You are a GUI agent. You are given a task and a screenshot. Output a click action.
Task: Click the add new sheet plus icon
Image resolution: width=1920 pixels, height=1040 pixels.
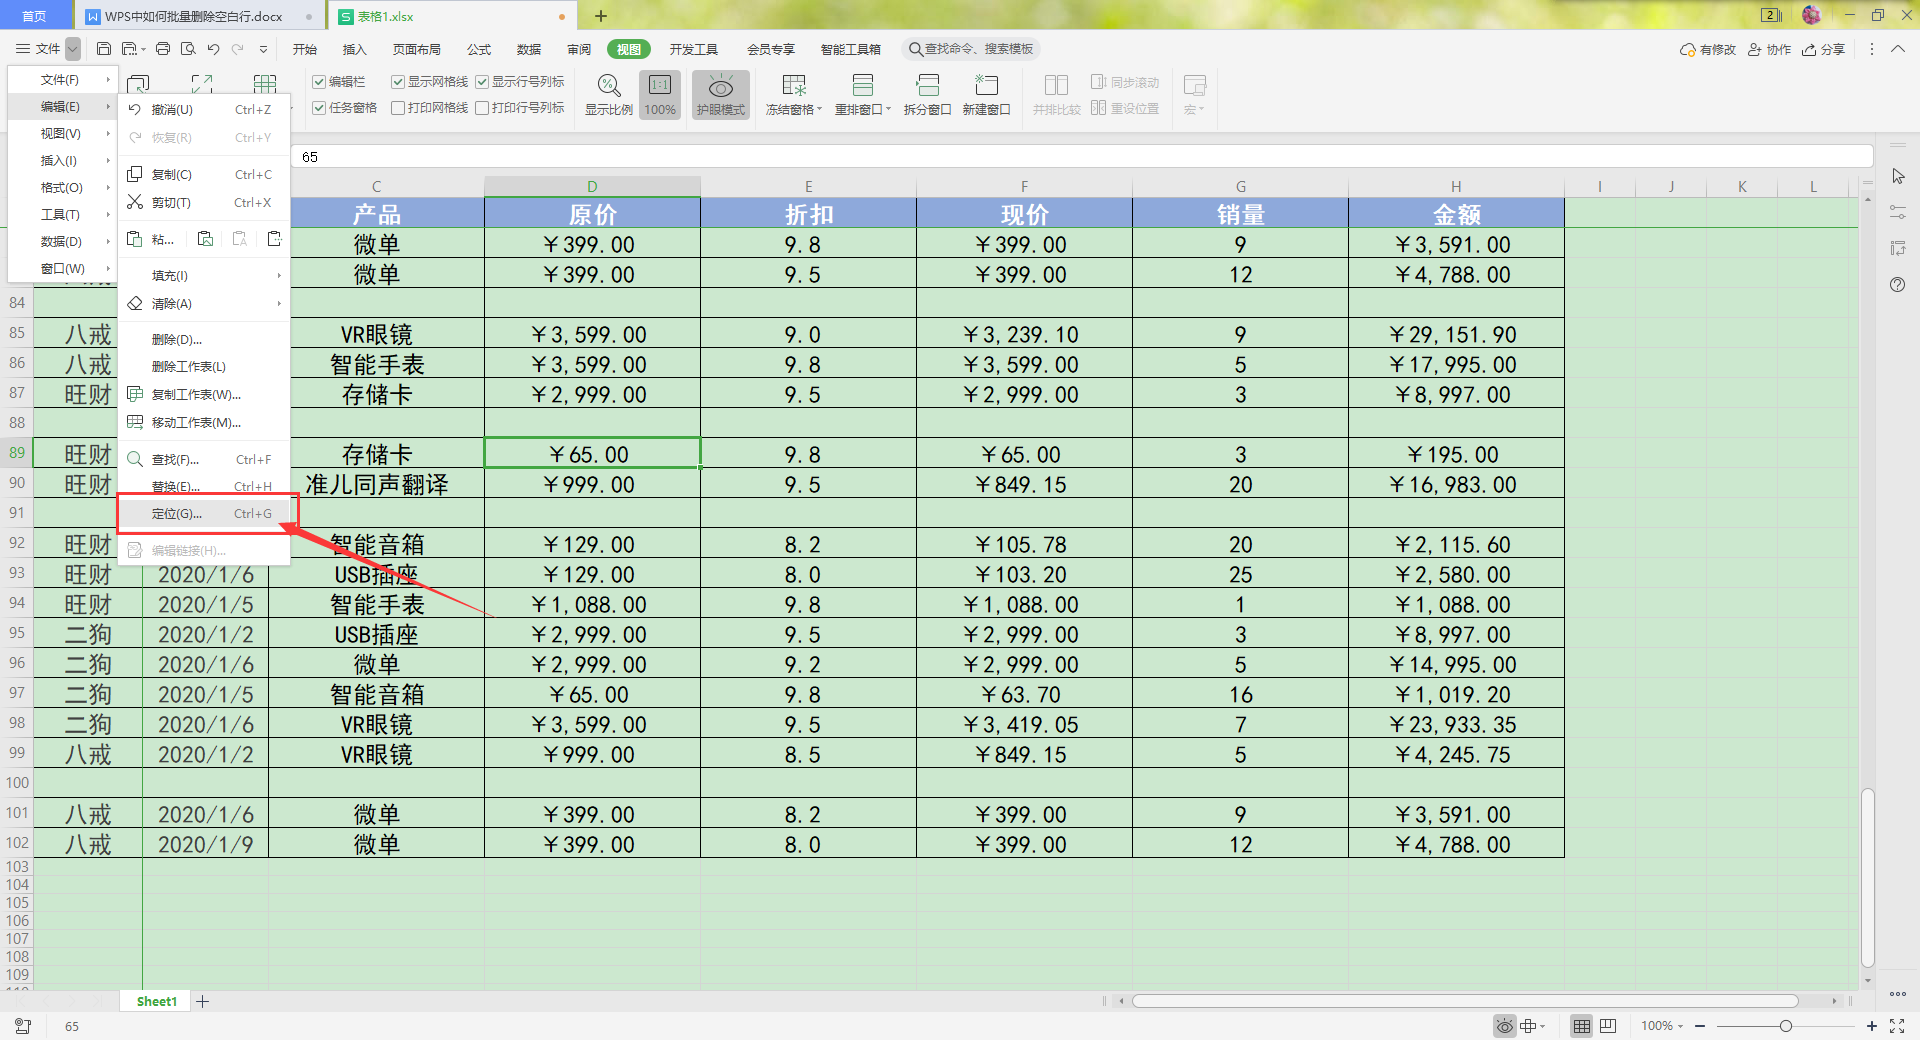click(x=203, y=1001)
